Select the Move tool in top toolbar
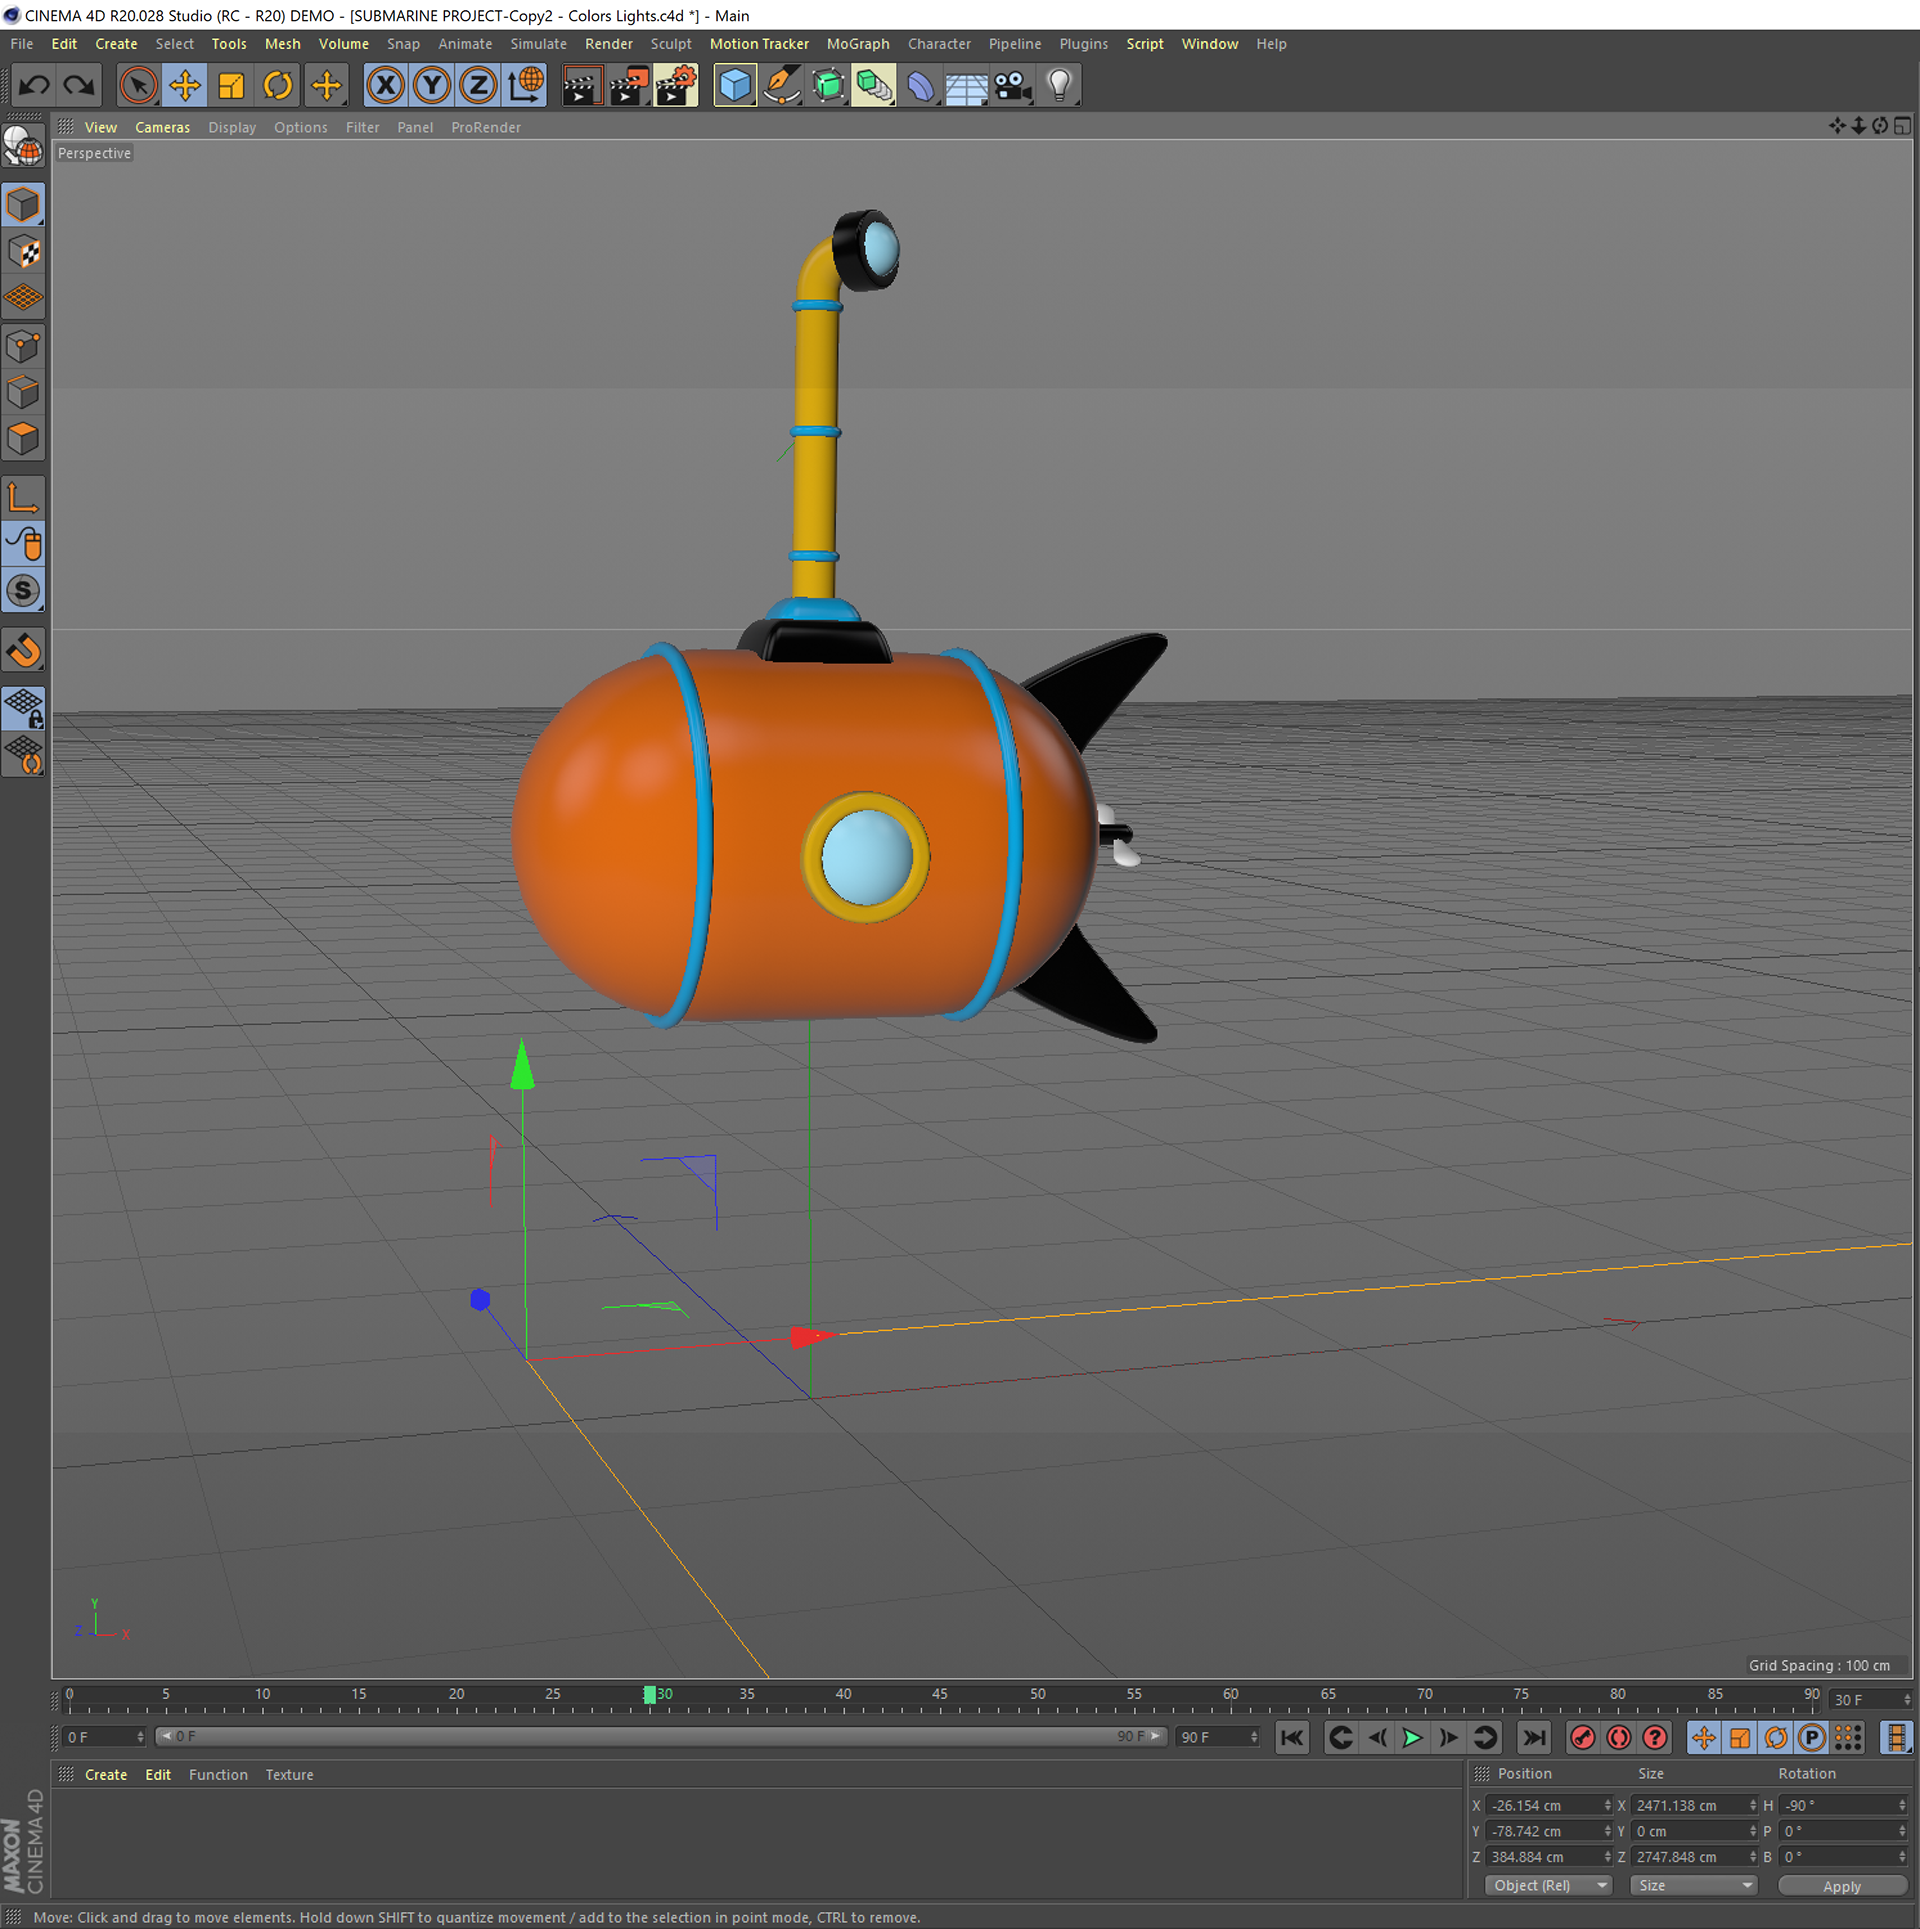 click(184, 86)
